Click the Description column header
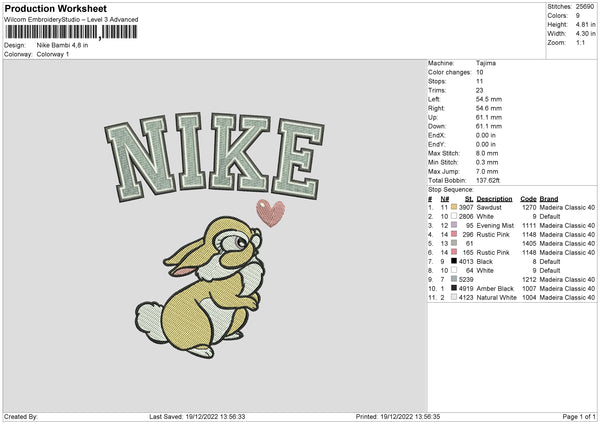The height and width of the screenshot is (424, 600). point(494,198)
